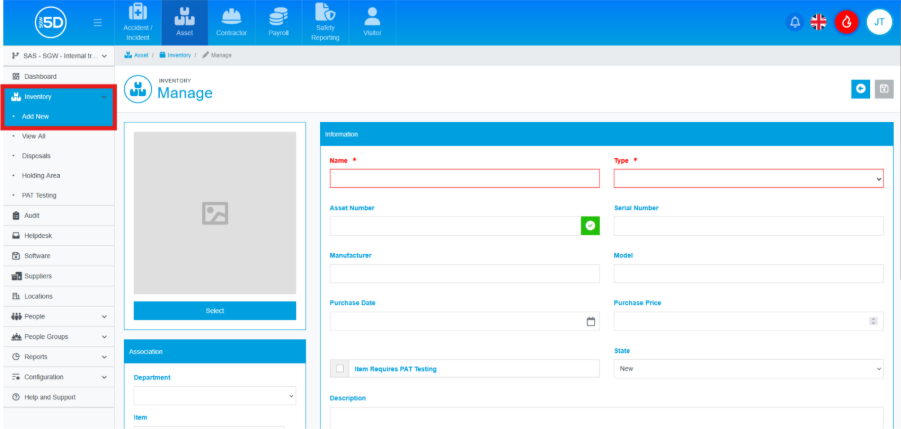Click the blue back arrow button
Image resolution: width=901 pixels, height=429 pixels.
(x=860, y=89)
